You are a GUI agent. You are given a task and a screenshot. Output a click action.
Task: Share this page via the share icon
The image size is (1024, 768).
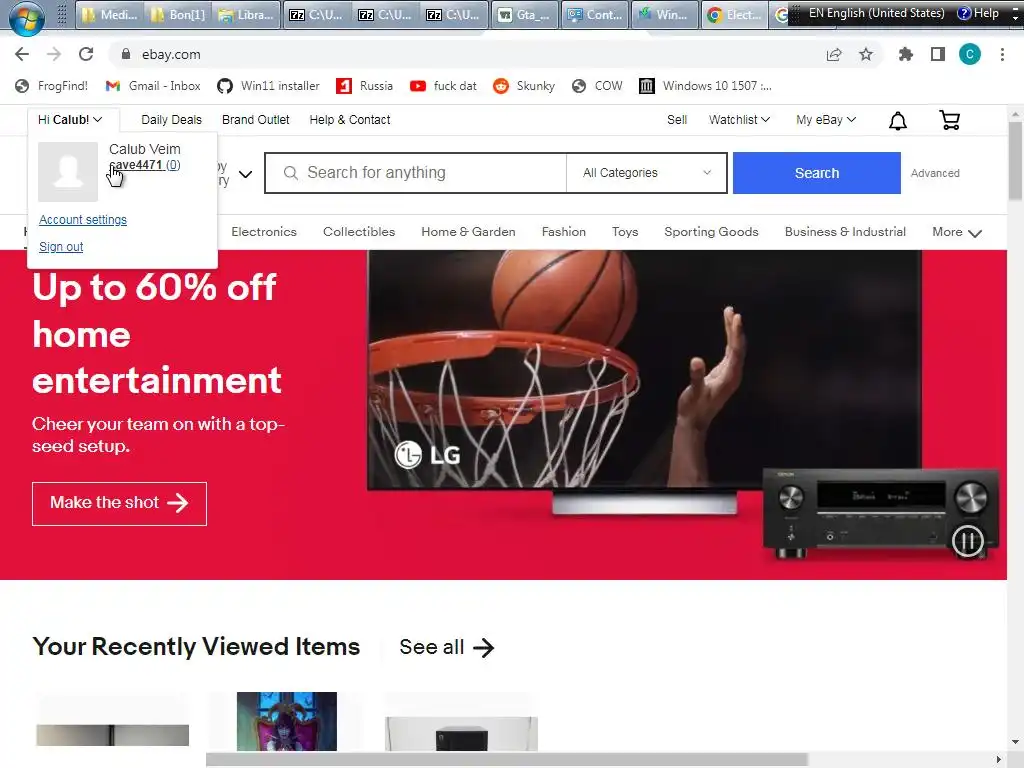834,54
